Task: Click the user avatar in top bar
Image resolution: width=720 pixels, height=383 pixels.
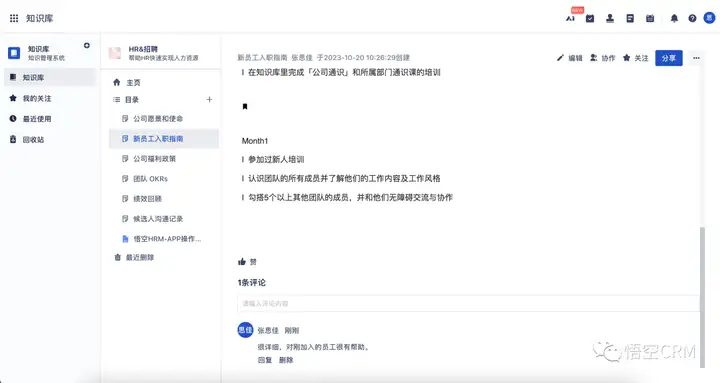Action: tap(709, 18)
